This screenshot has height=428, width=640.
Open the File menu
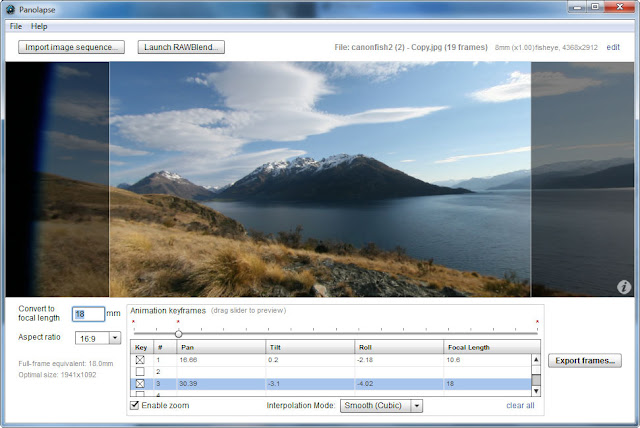pos(16,27)
